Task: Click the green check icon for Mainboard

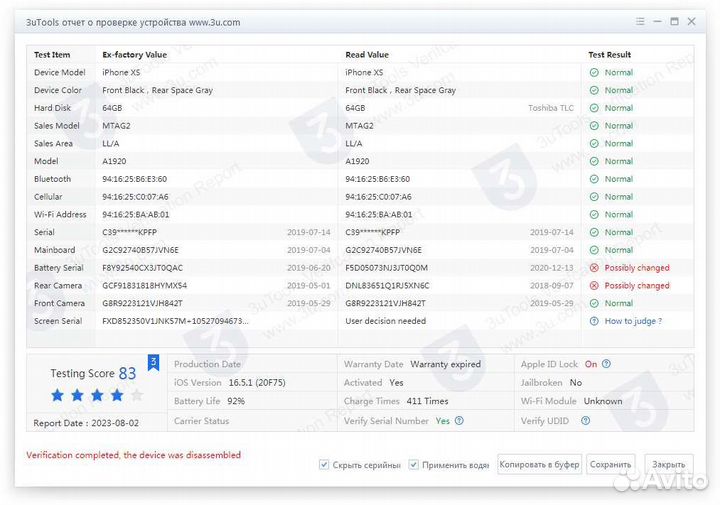Action: pyautogui.click(x=594, y=250)
